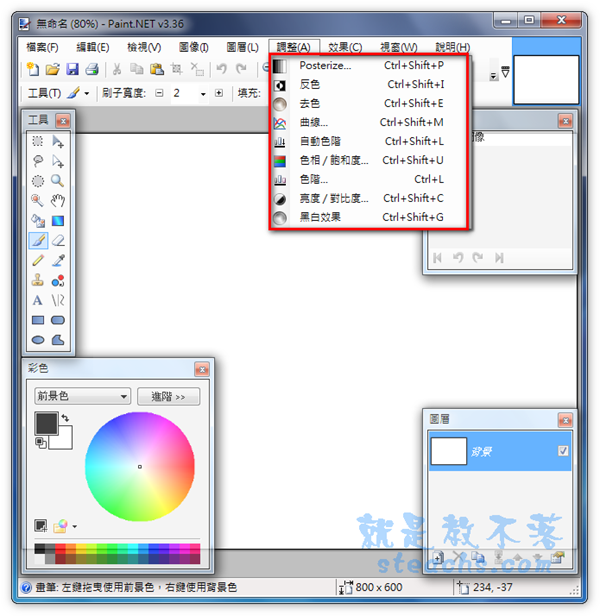This screenshot has width=600, height=616.
Task: Select the Eraser tool
Action: [x=58, y=240]
